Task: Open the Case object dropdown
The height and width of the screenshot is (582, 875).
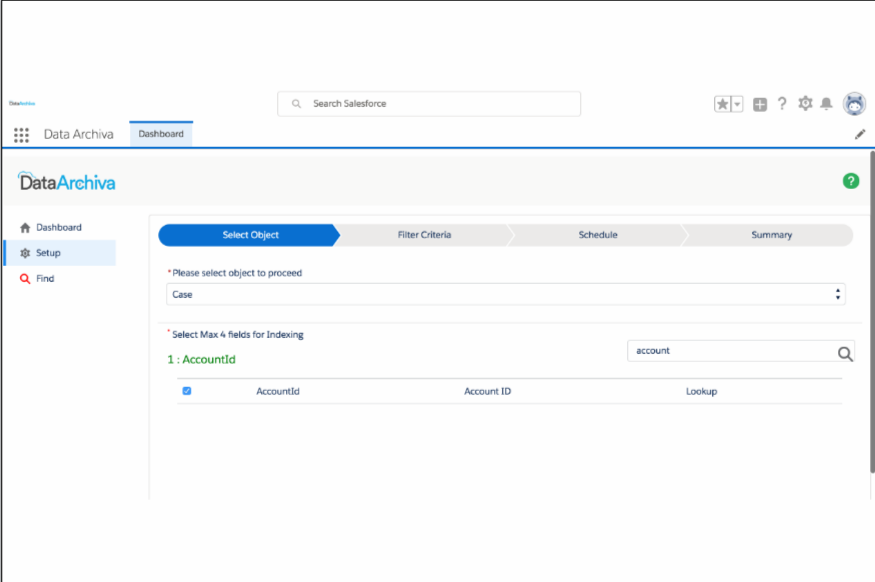Action: click(x=506, y=294)
